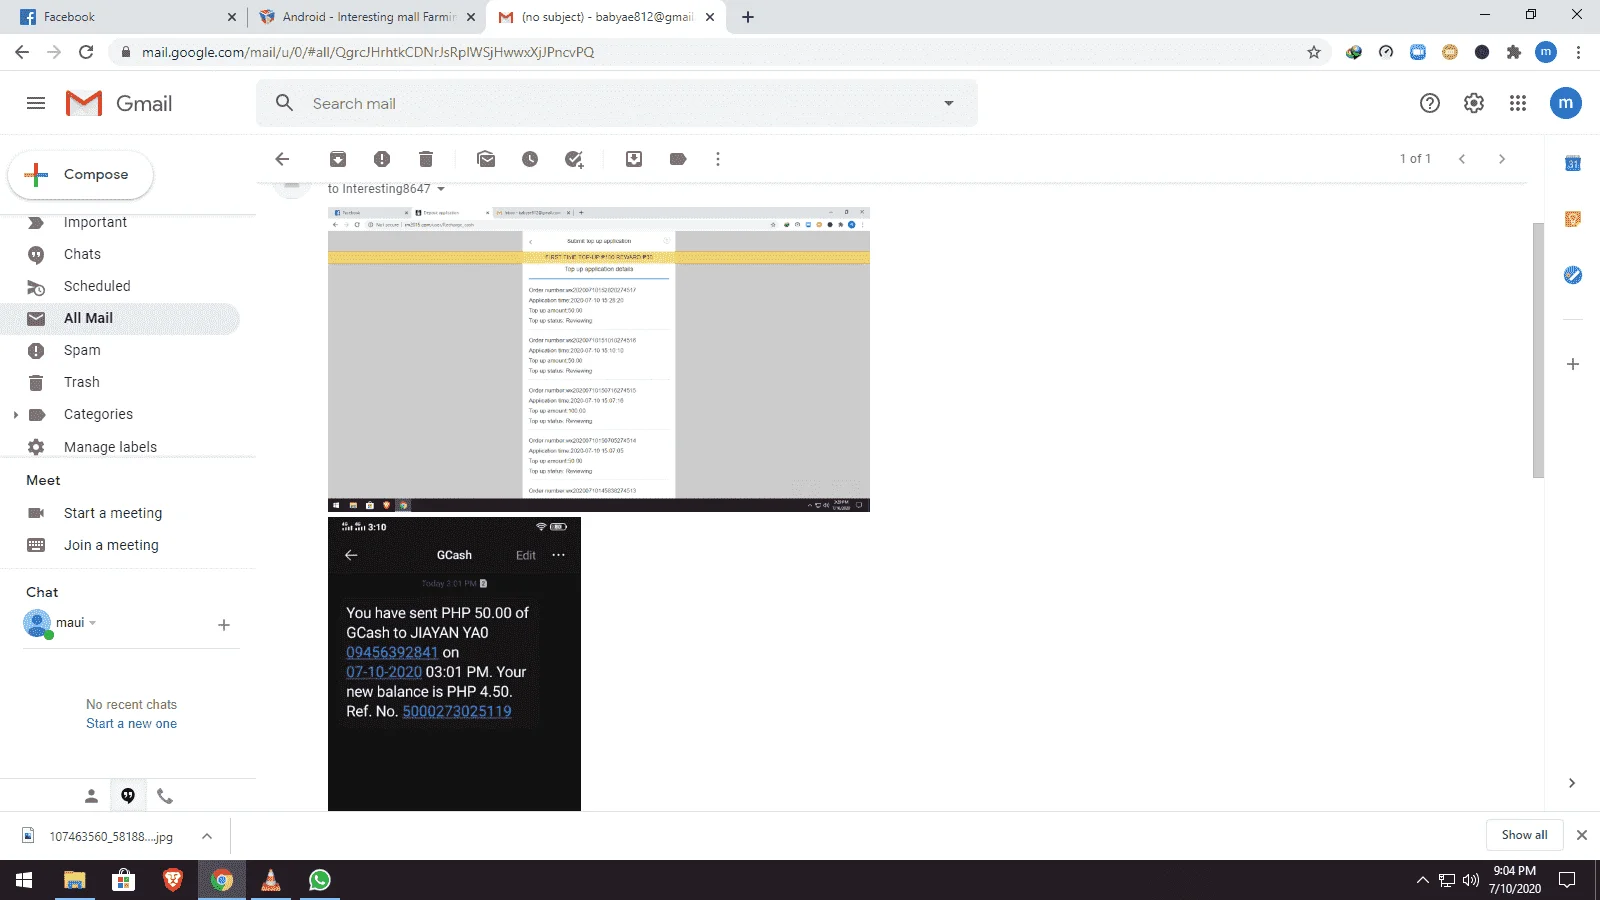Open the downloaded jpg file options chevron
1600x900 pixels.
coord(207,836)
